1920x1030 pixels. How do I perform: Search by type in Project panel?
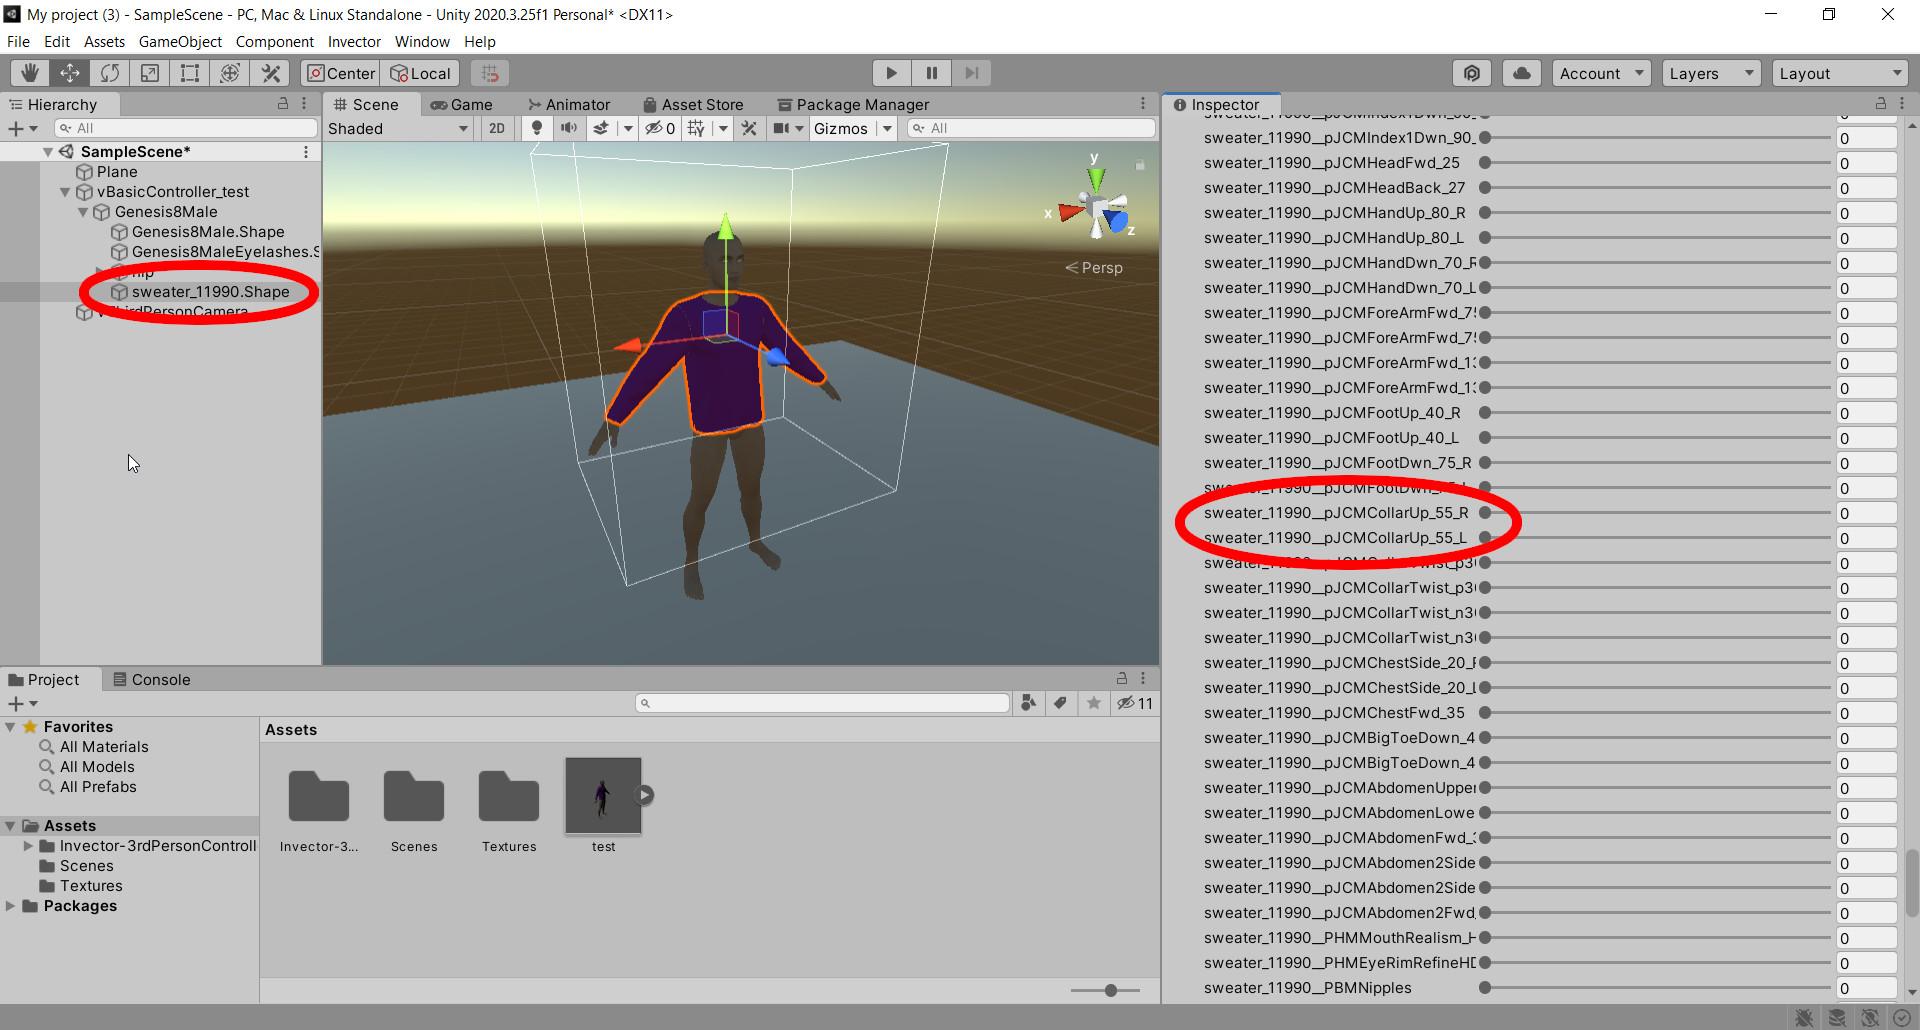(x=1028, y=703)
